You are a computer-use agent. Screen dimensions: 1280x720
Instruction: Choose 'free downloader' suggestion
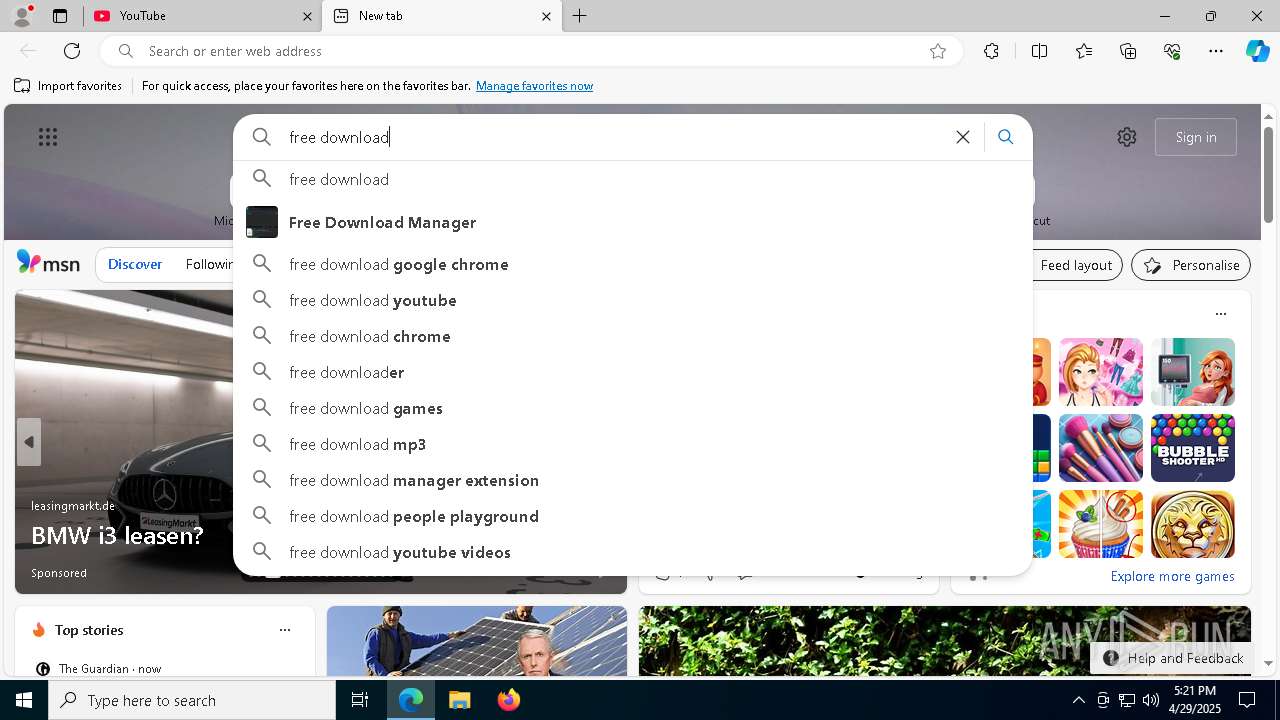click(x=632, y=372)
